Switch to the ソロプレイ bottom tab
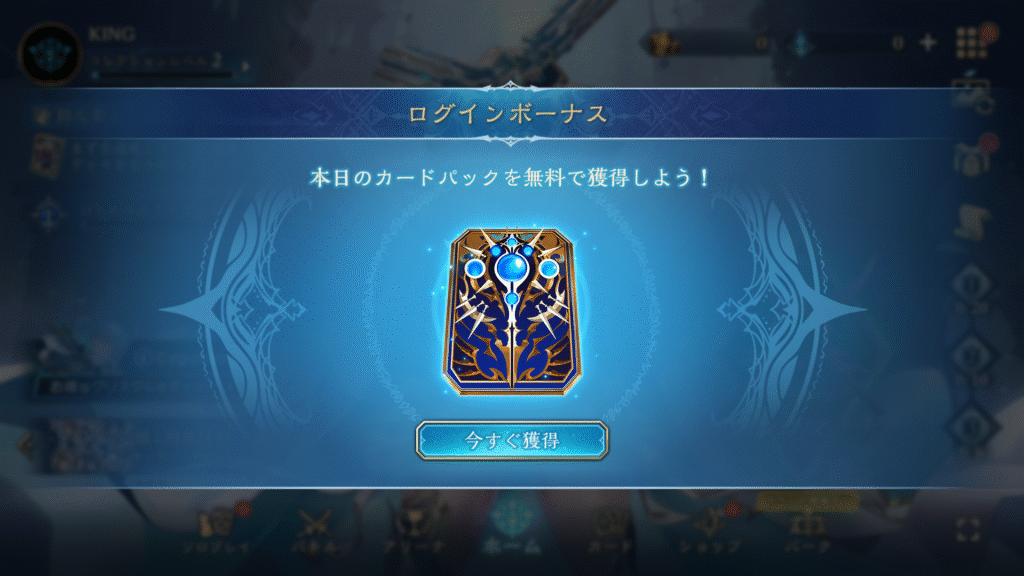This screenshot has width=1024, height=576. pos(217,530)
